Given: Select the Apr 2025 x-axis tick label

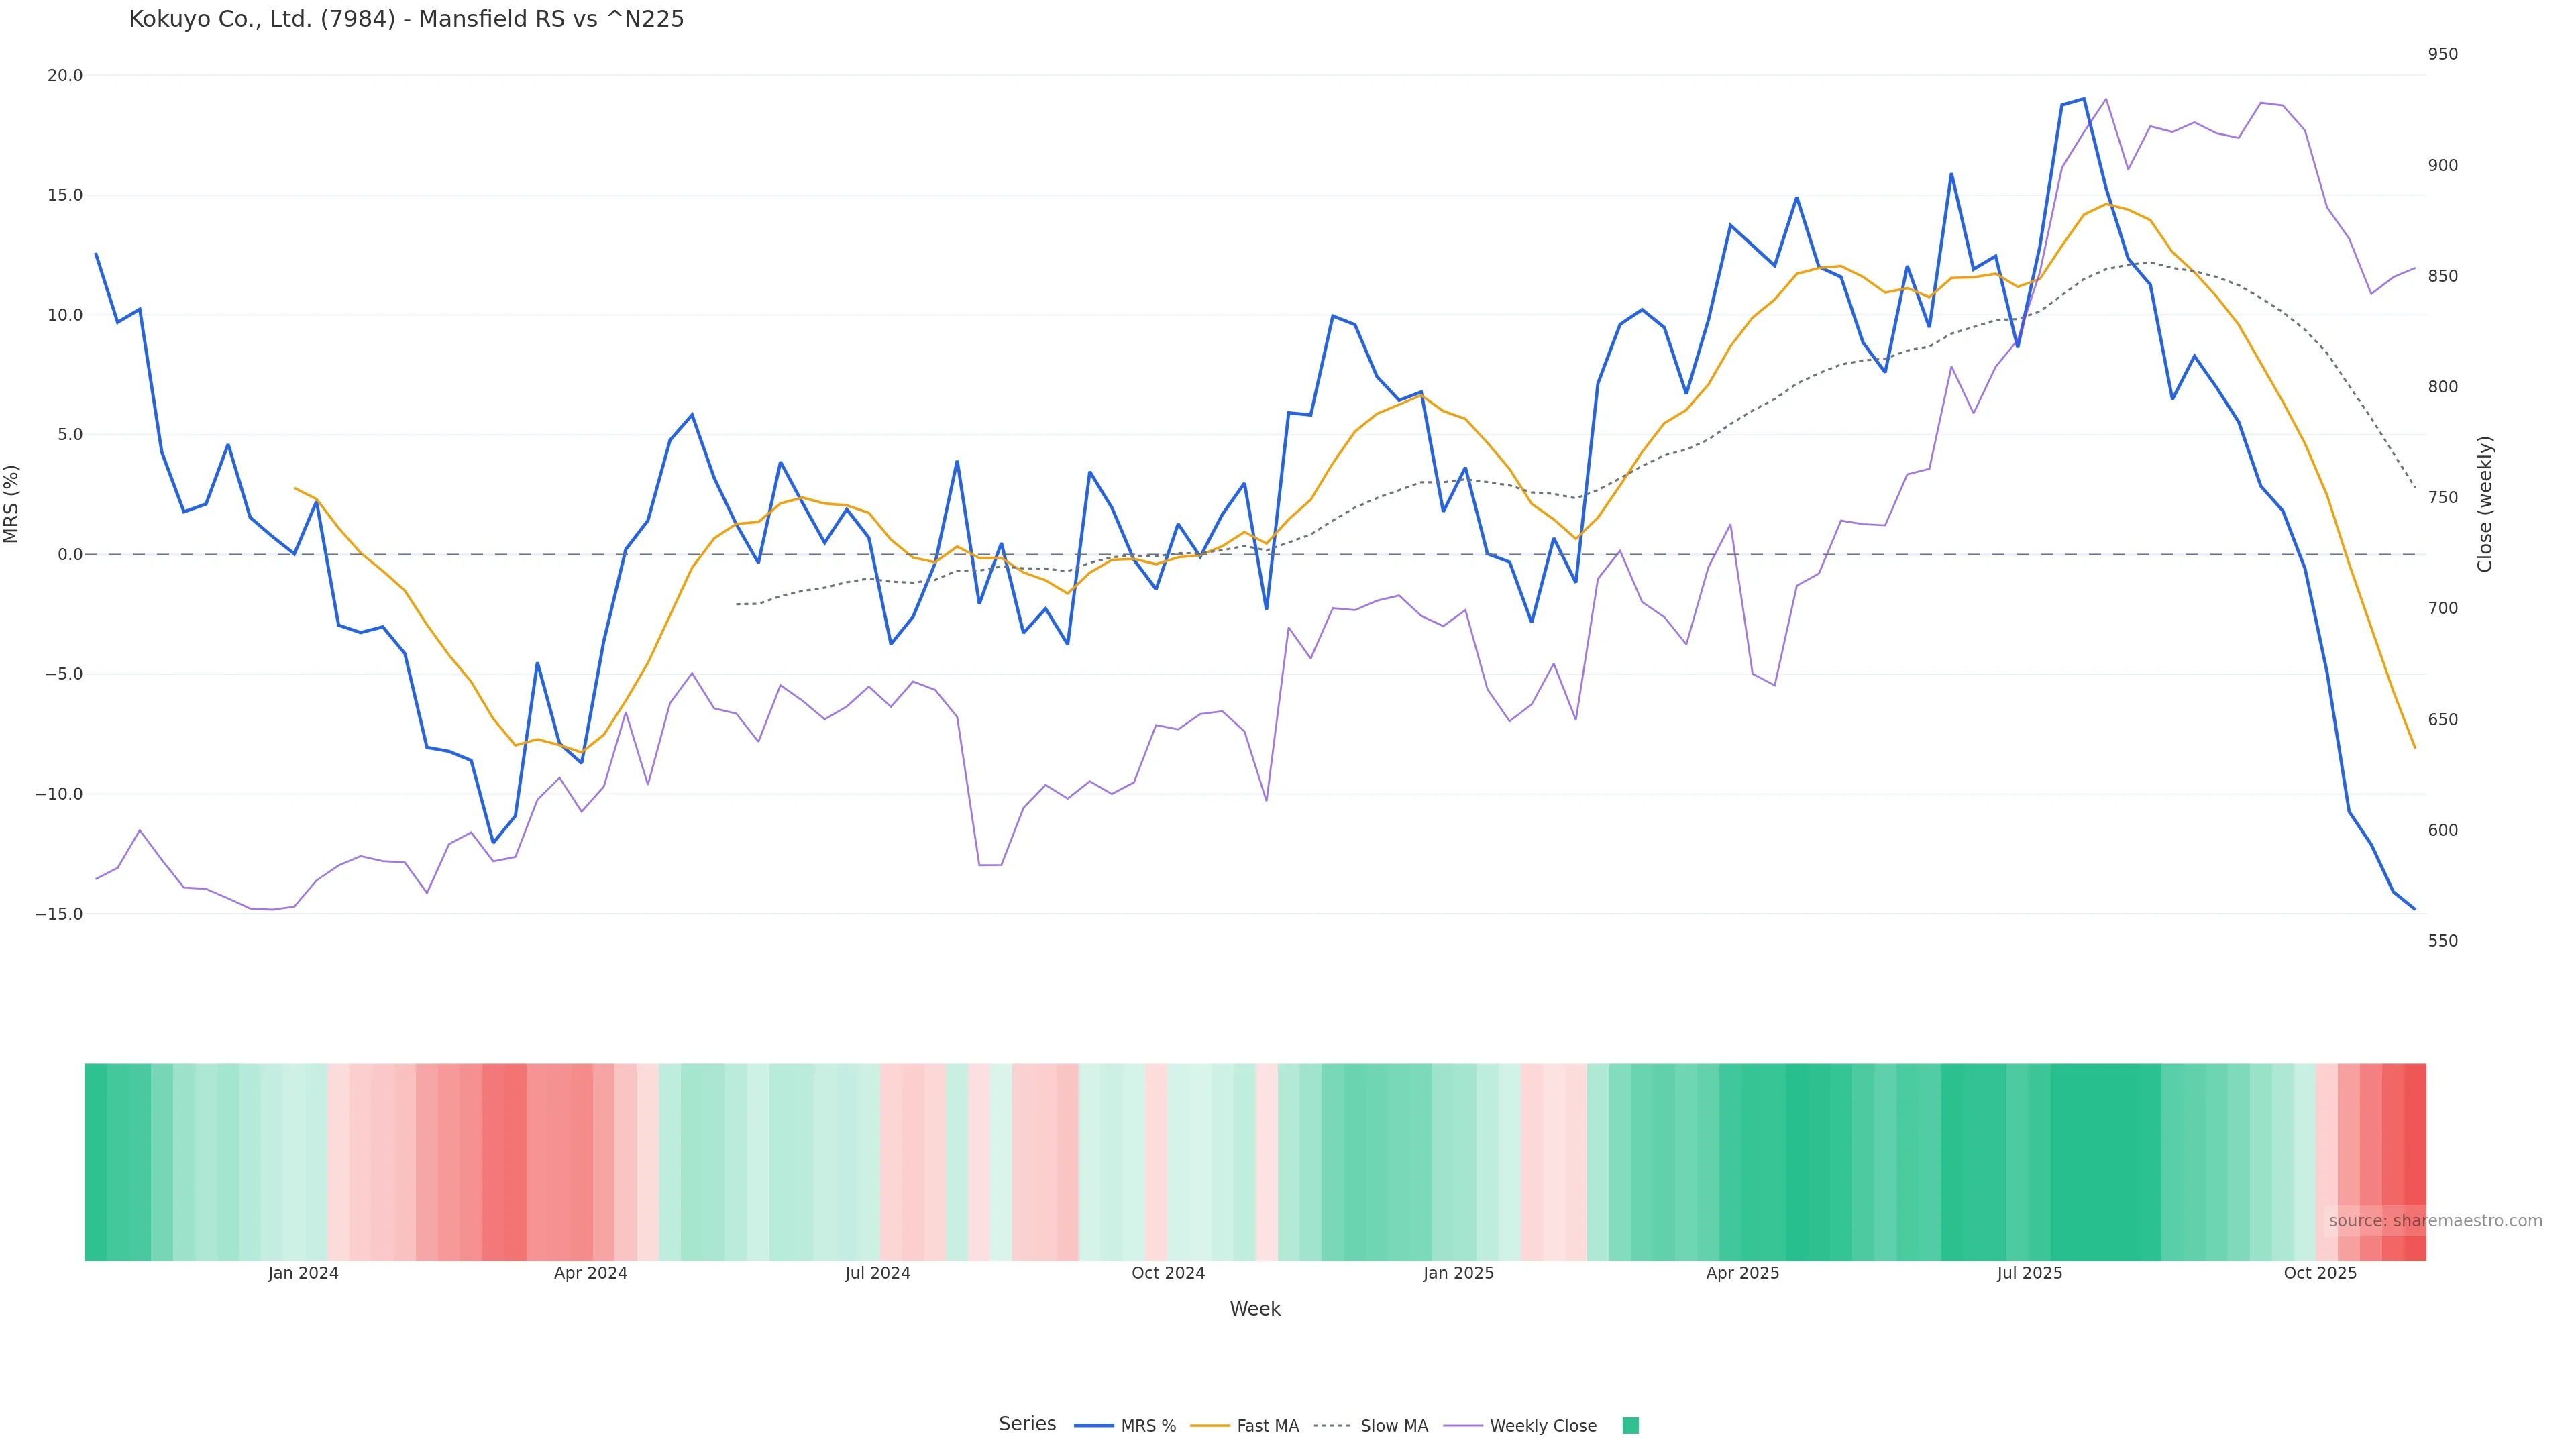Looking at the screenshot, I should (x=1742, y=1273).
